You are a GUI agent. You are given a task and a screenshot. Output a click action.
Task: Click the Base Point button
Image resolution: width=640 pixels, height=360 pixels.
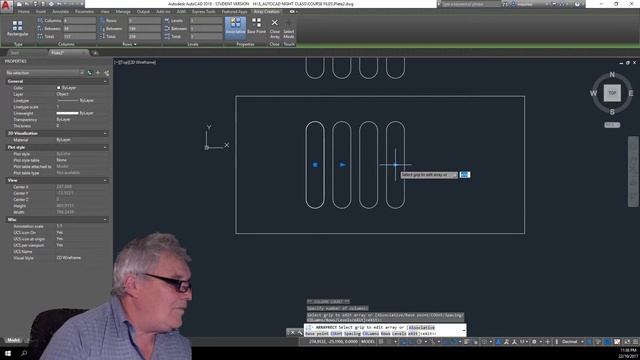point(256,26)
